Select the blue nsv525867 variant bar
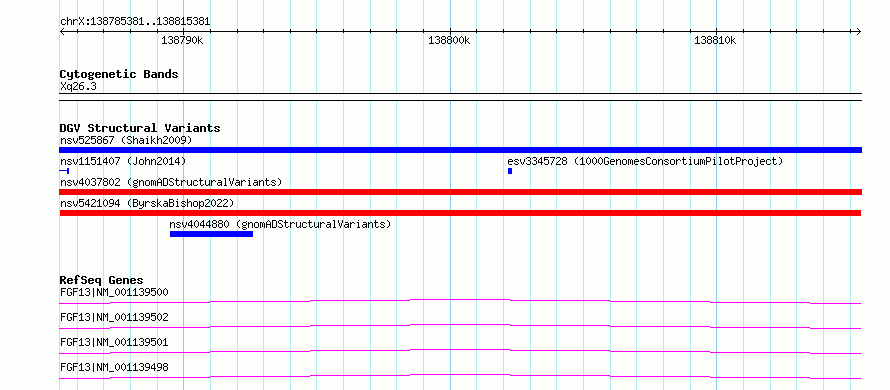 coord(460,150)
